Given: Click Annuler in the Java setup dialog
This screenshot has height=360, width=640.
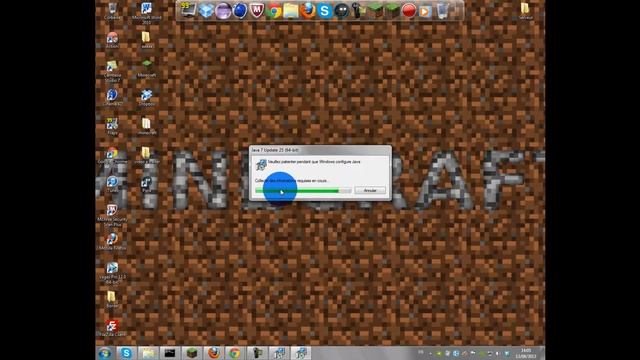Looking at the screenshot, I should point(370,191).
